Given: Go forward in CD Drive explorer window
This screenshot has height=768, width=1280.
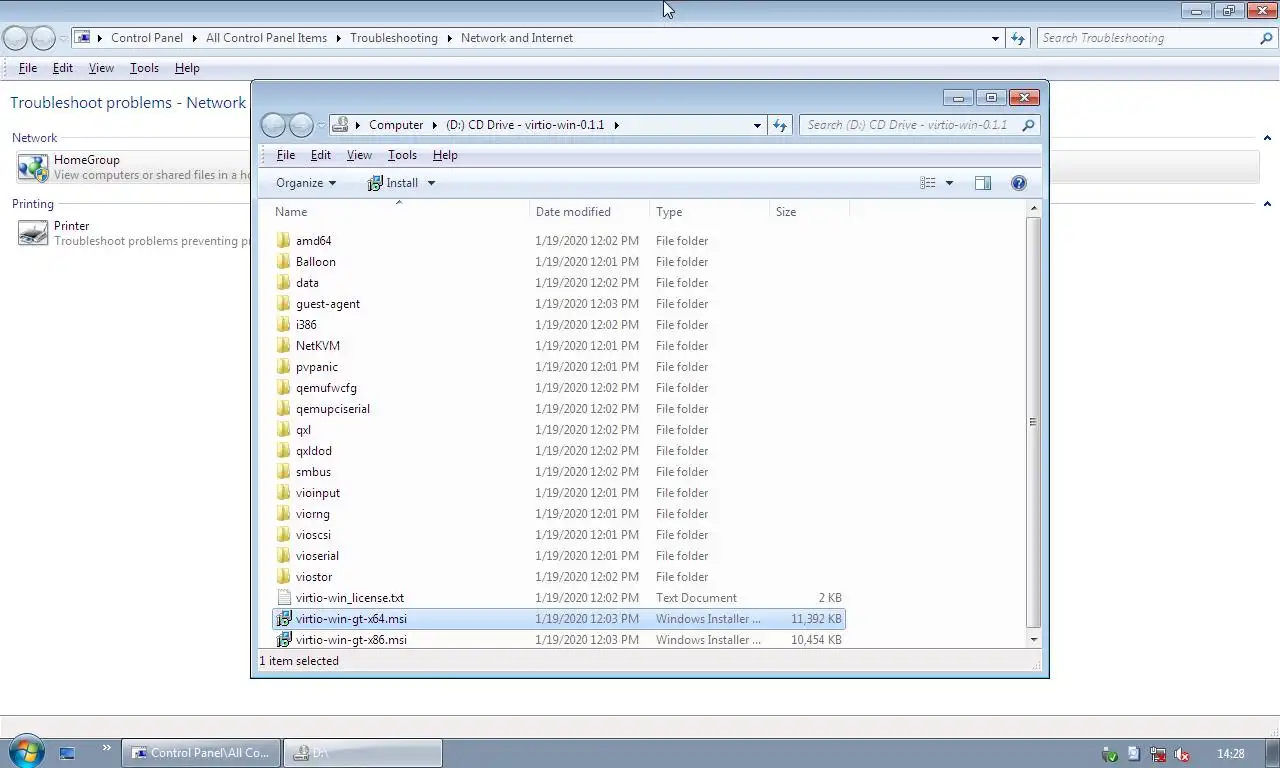Looking at the screenshot, I should coord(301,125).
